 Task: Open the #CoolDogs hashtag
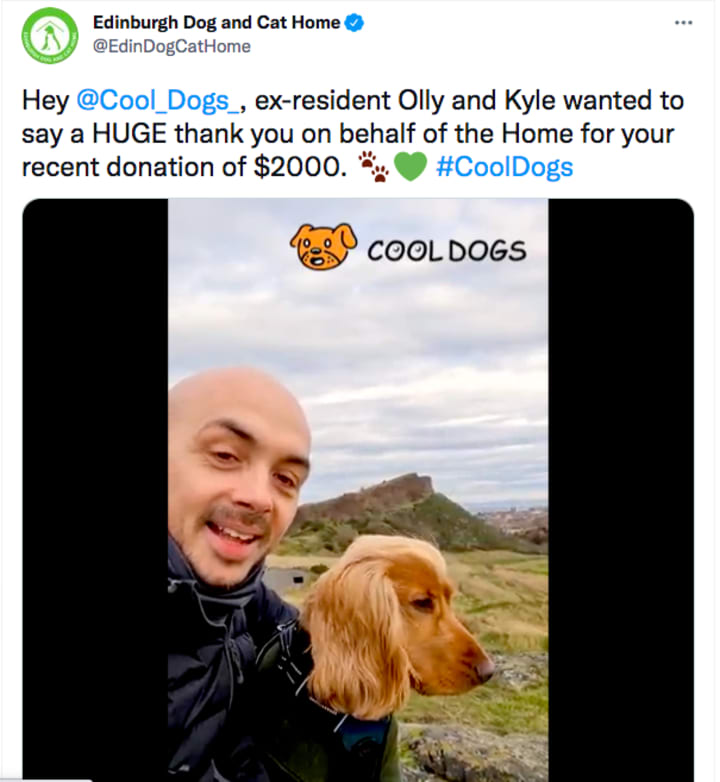tap(505, 166)
